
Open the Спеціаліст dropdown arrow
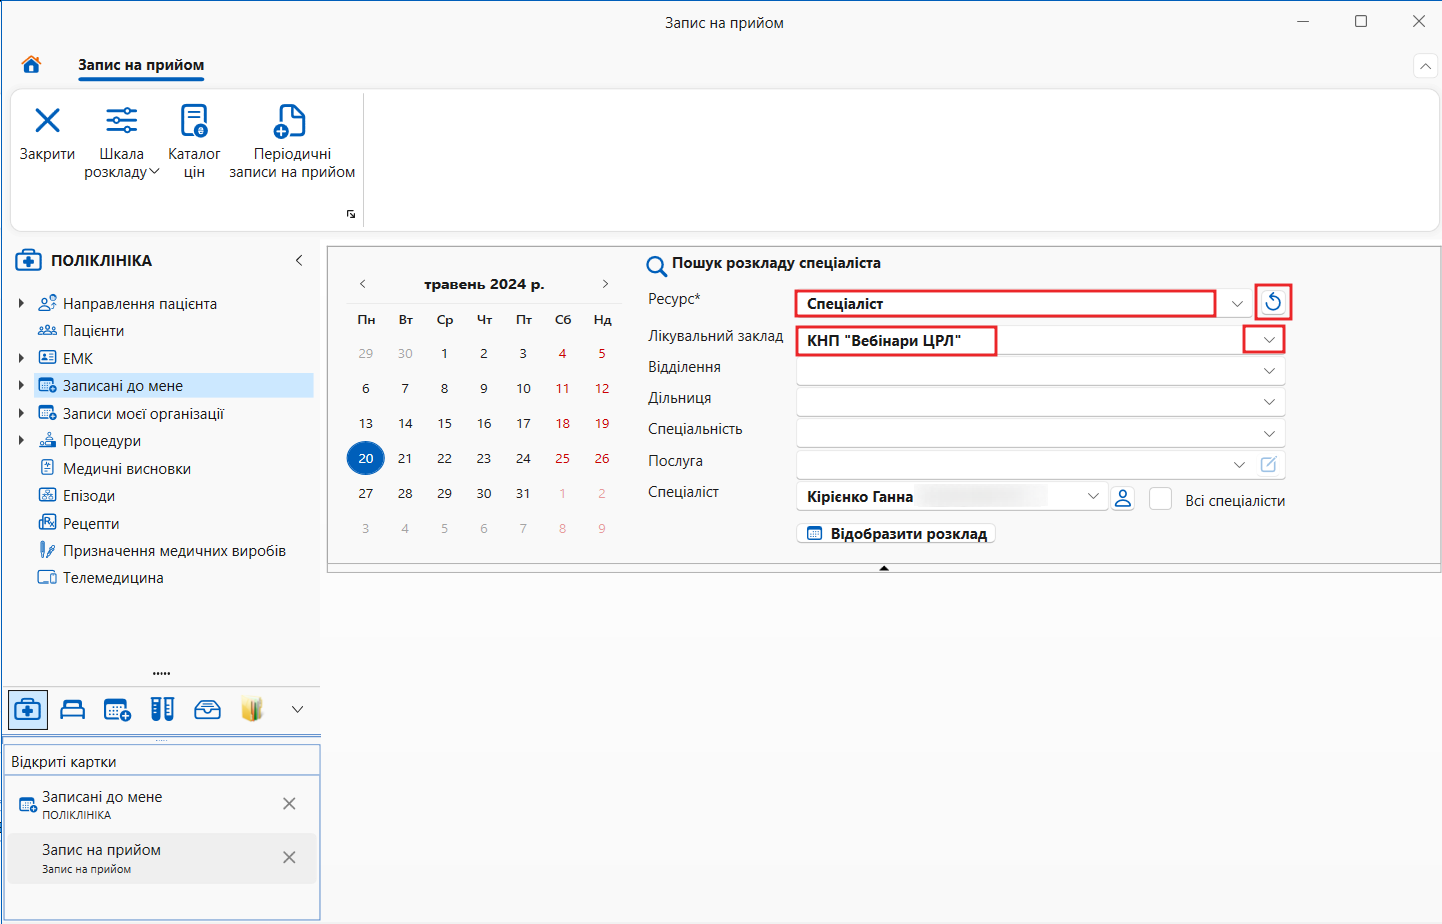[x=1093, y=496]
